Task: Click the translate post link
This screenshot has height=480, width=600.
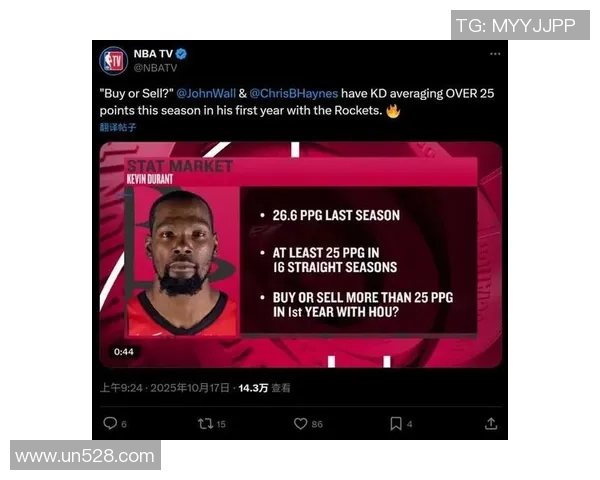Action: point(118,127)
